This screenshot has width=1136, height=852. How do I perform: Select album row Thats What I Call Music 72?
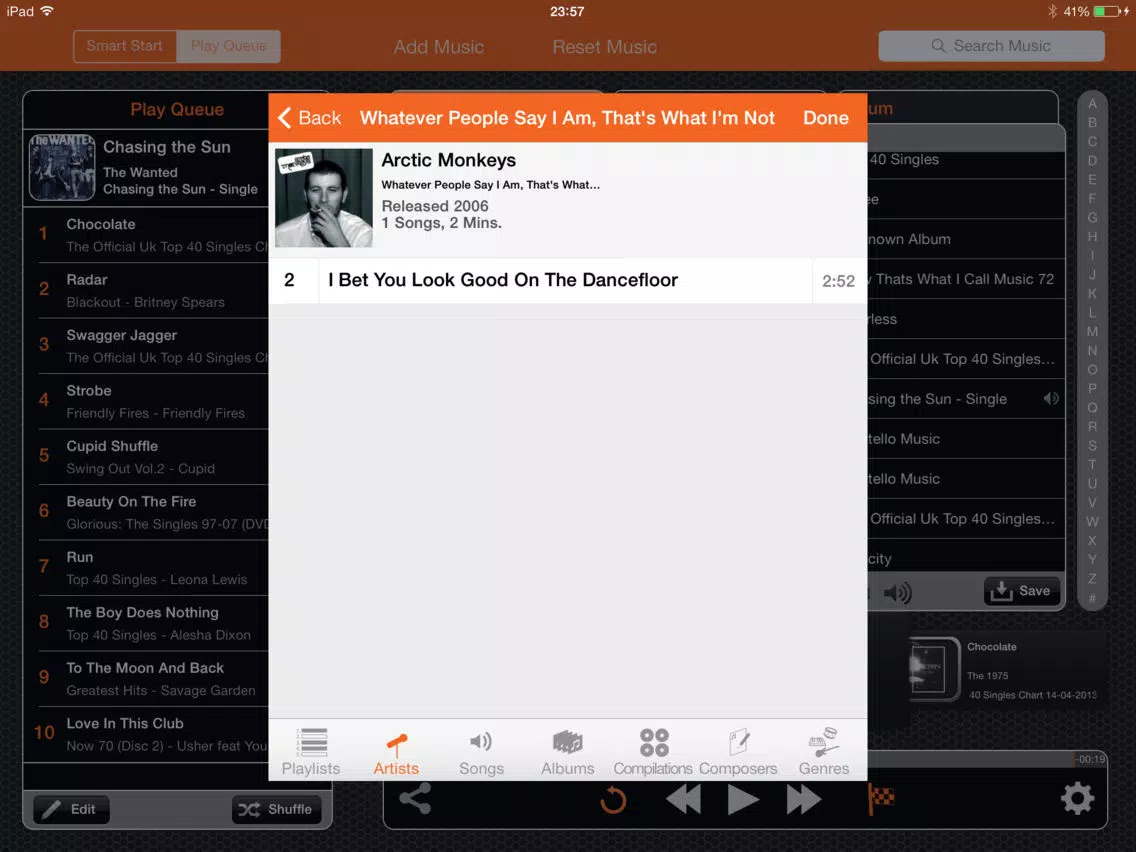pos(966,279)
